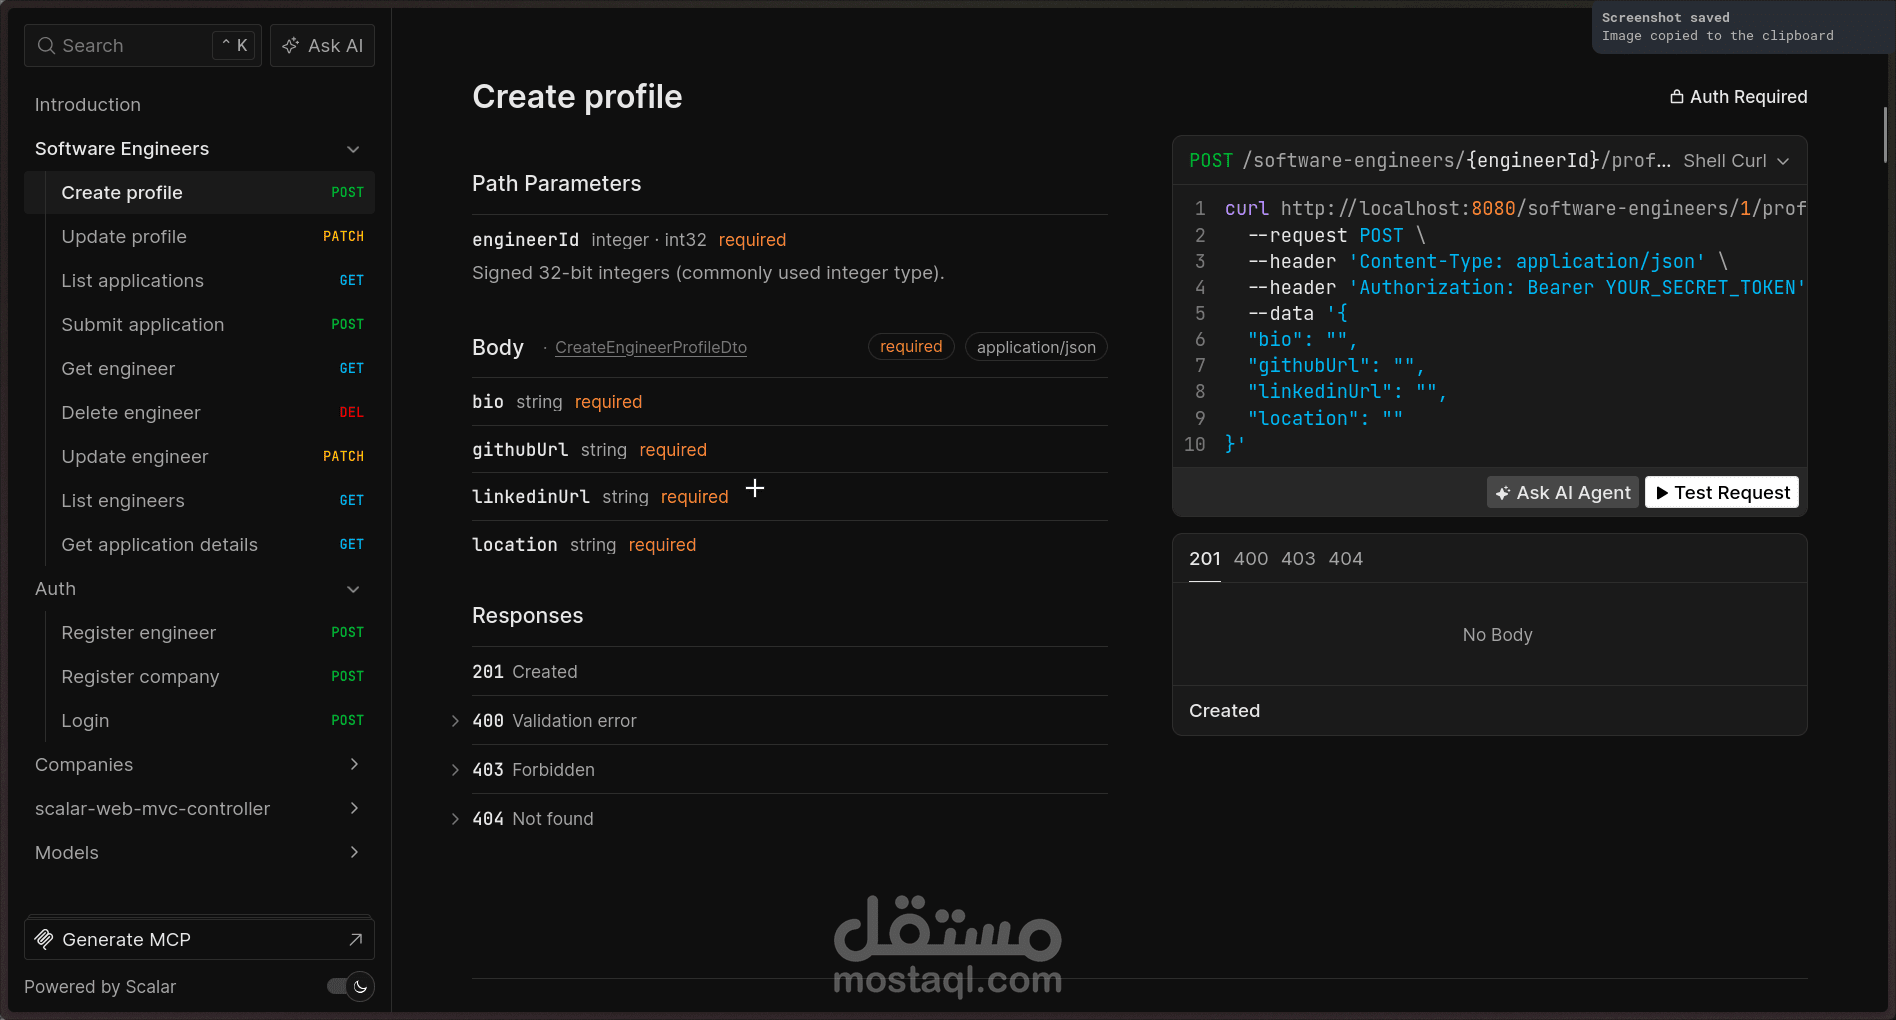Click the Generate MCP button
The height and width of the screenshot is (1020, 1896).
tap(200, 940)
